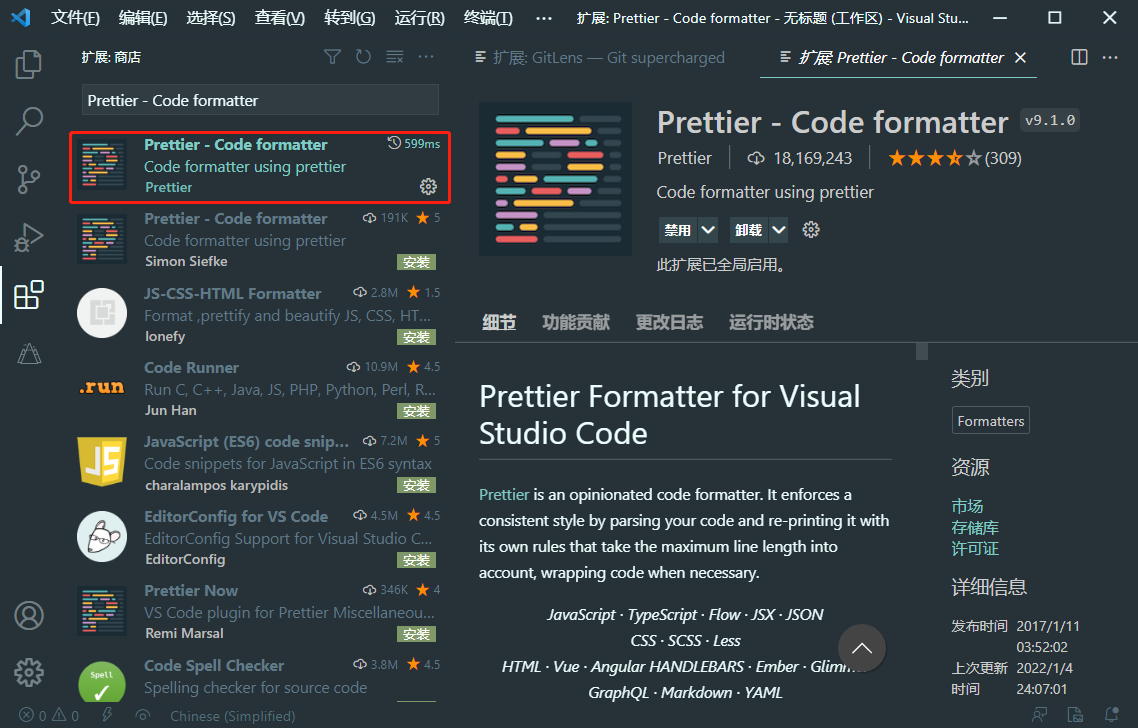The width and height of the screenshot is (1138, 728).
Task: Click gear on installed Prettier list item
Action: click(x=428, y=187)
